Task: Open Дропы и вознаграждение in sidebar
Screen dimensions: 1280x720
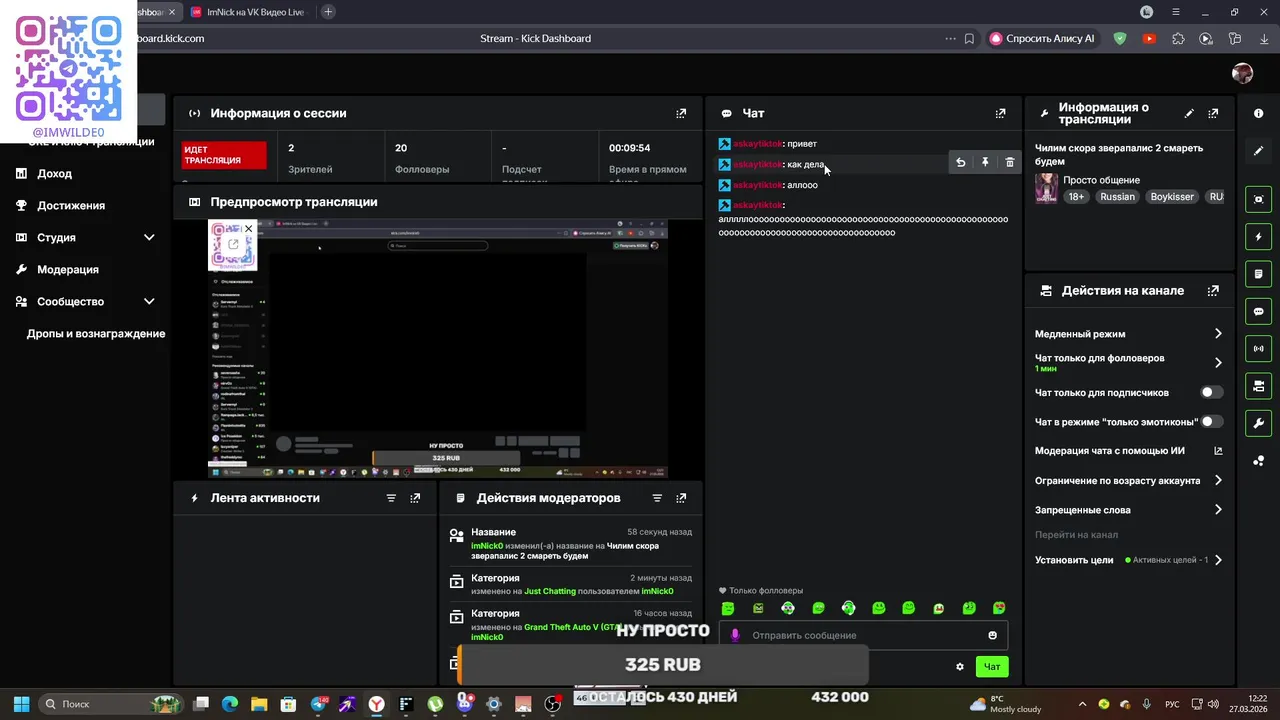Action: point(96,334)
